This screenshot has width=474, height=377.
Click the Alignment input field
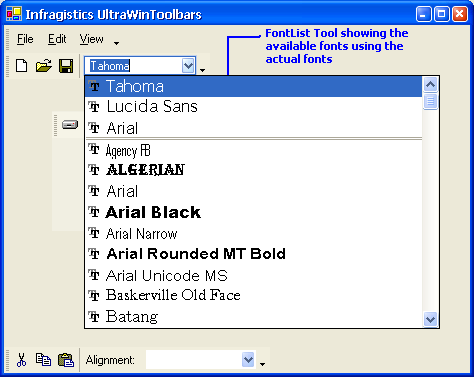point(194,360)
